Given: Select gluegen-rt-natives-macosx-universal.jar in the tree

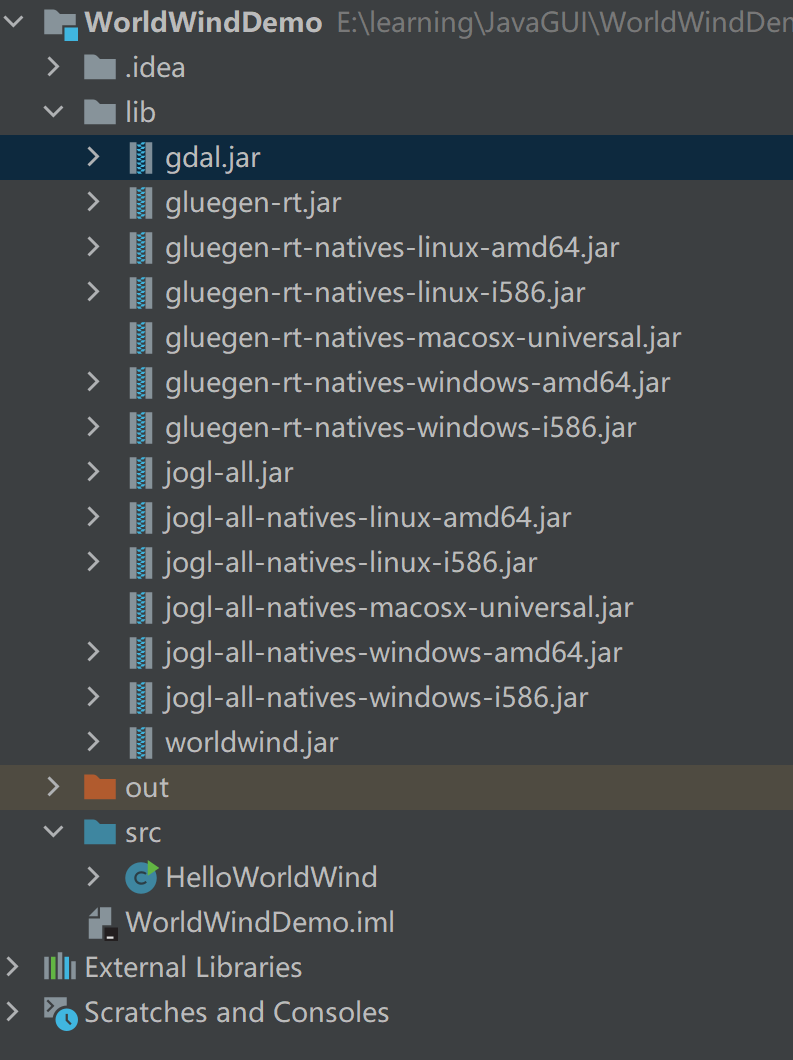Looking at the screenshot, I should tap(422, 338).
